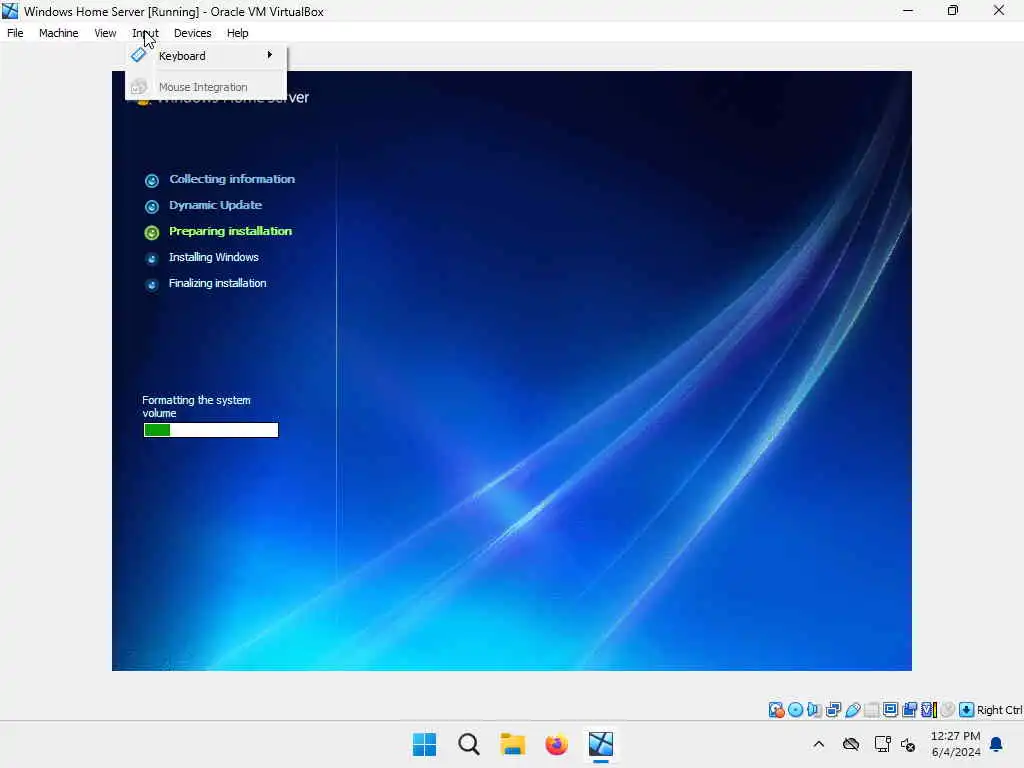Screen dimensions: 1024x768
Task: Click the virtualization CPU status icon
Action: [929, 710]
